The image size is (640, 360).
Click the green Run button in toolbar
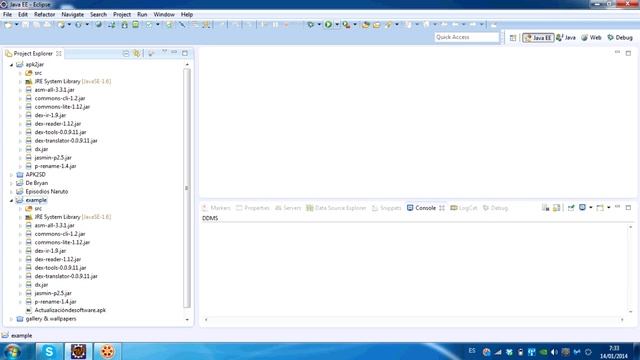pyautogui.click(x=328, y=25)
